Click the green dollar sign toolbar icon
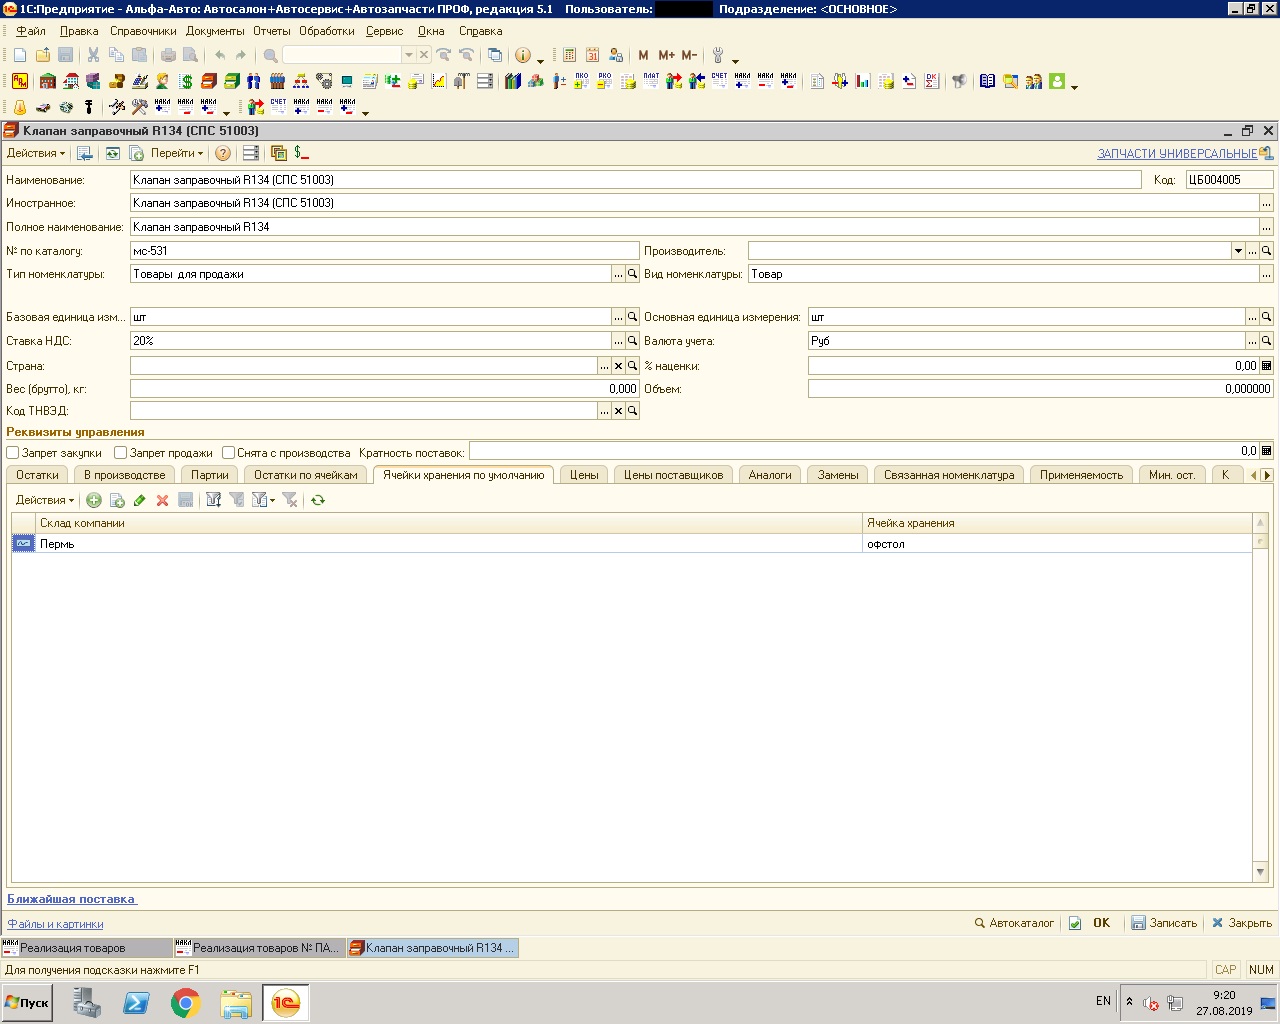1280x1024 pixels. [x=186, y=81]
